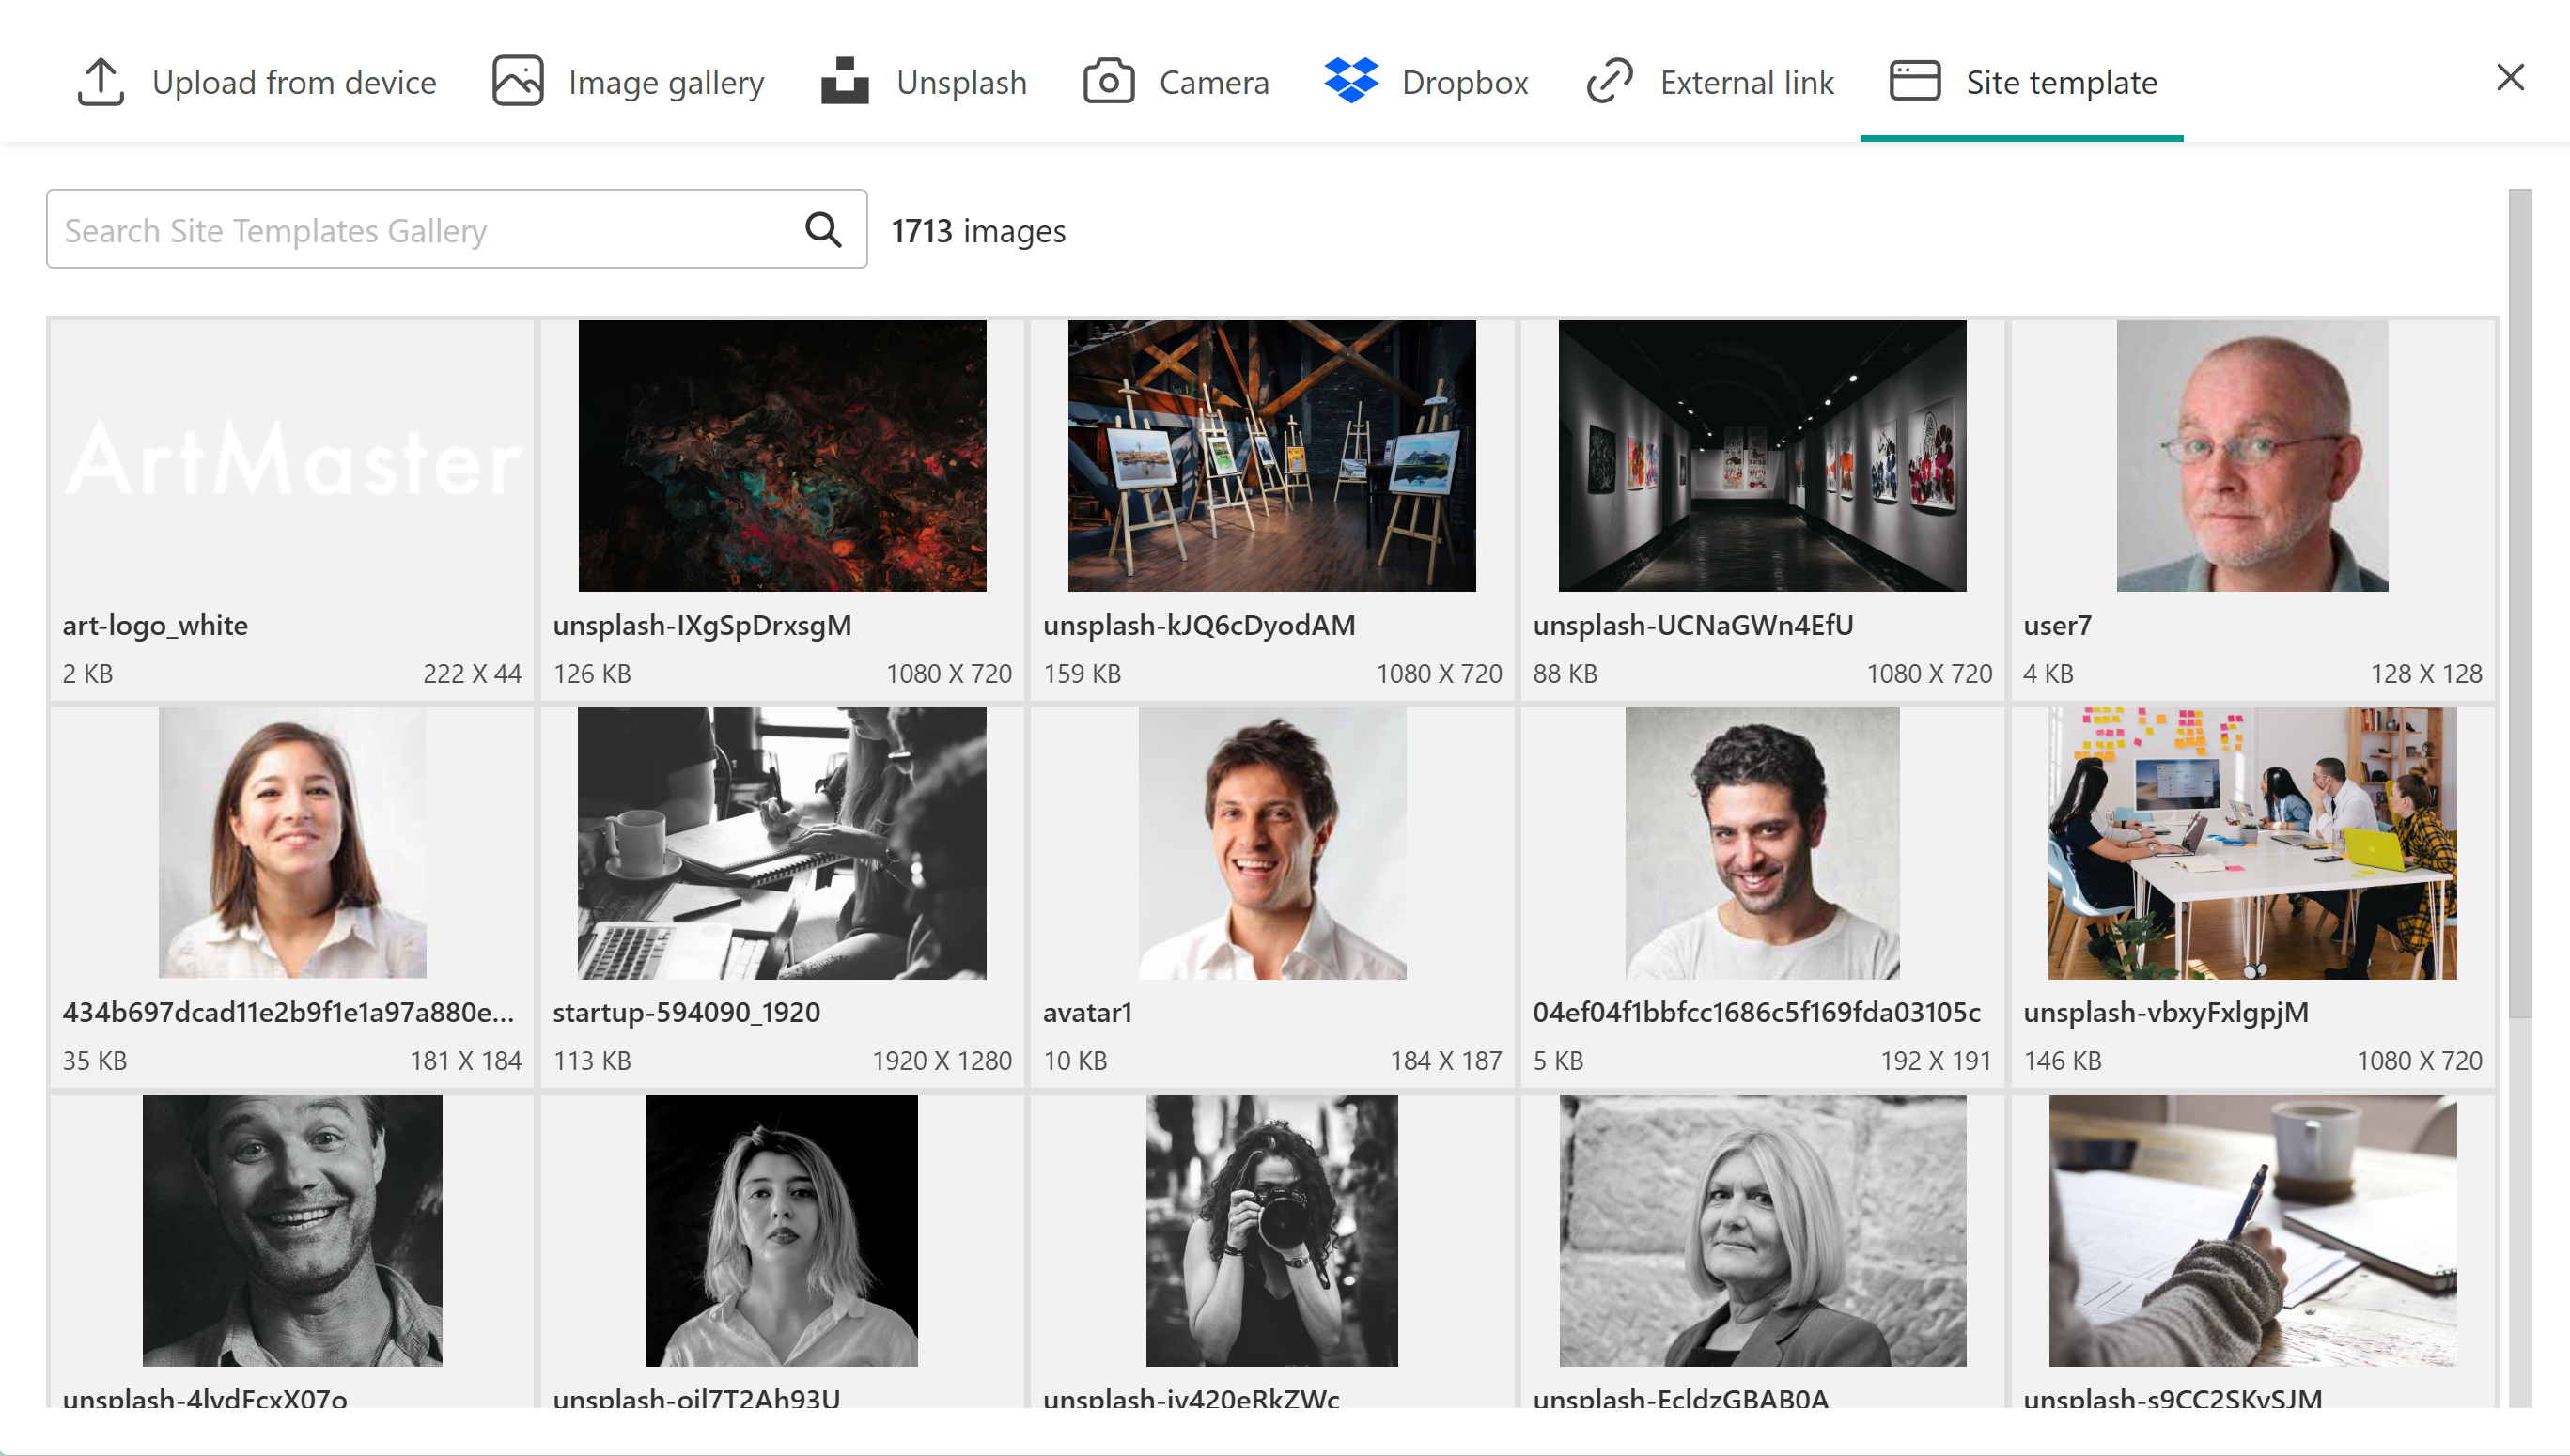Click the Image gallery picture icon
This screenshot has height=1456, width=2570.
[x=517, y=81]
